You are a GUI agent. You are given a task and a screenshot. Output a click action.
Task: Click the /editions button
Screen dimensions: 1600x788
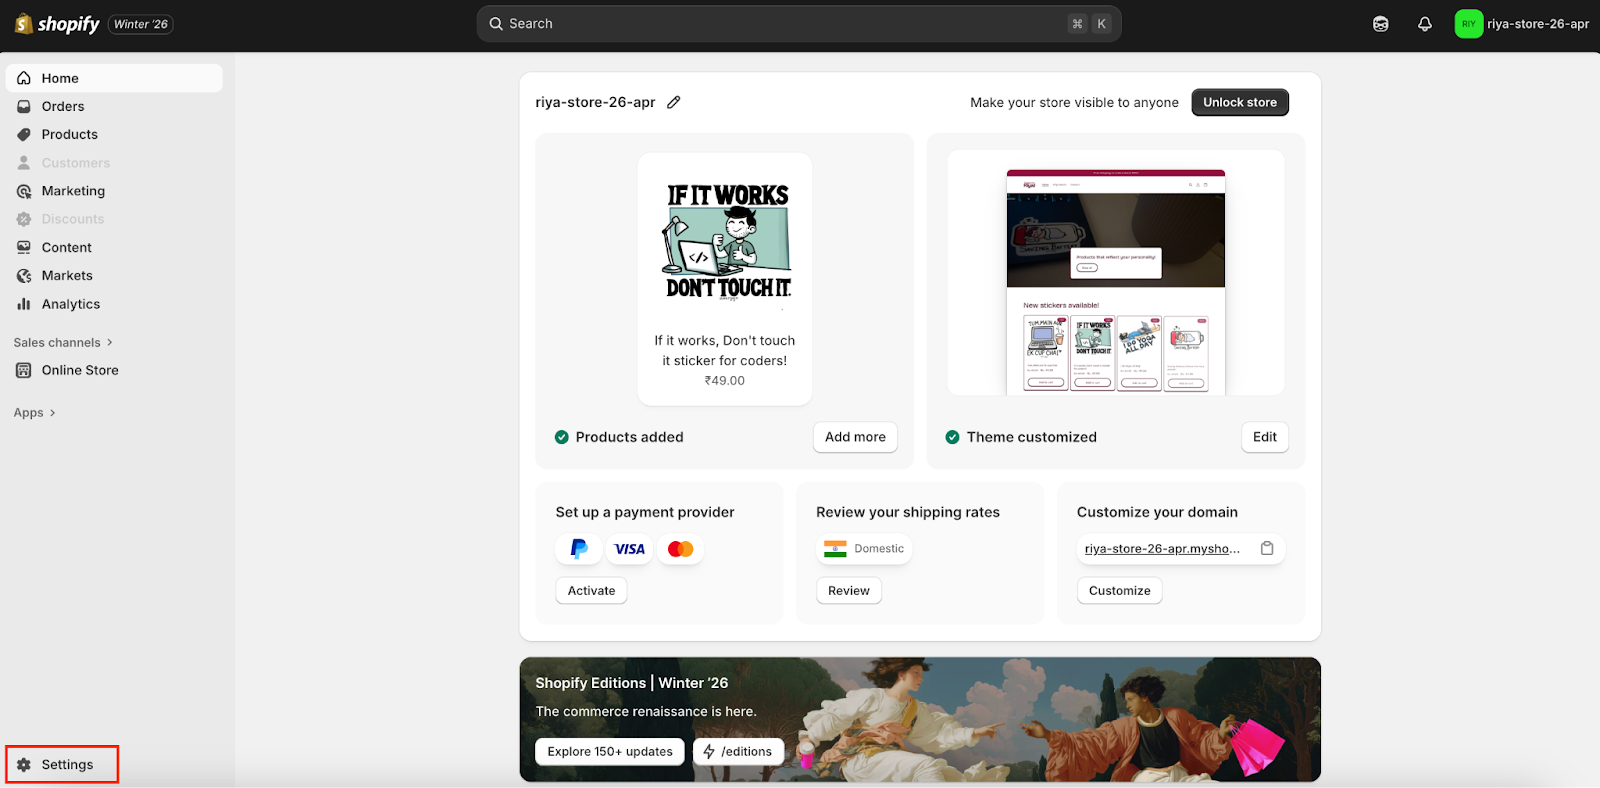click(x=738, y=752)
